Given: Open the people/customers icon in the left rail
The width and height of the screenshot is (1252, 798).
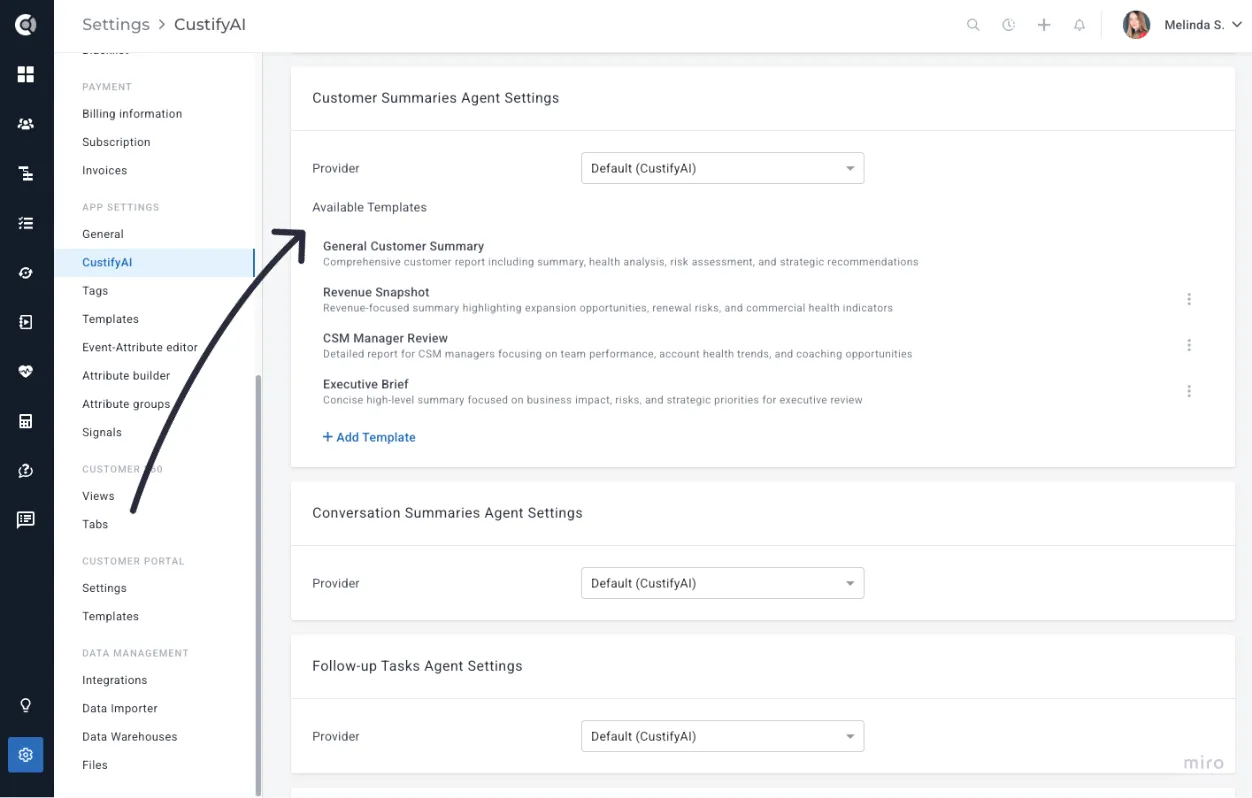Looking at the screenshot, I should (x=26, y=124).
